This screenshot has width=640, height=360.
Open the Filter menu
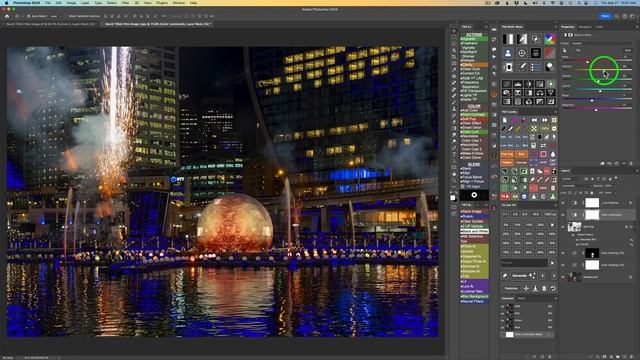(125, 3)
